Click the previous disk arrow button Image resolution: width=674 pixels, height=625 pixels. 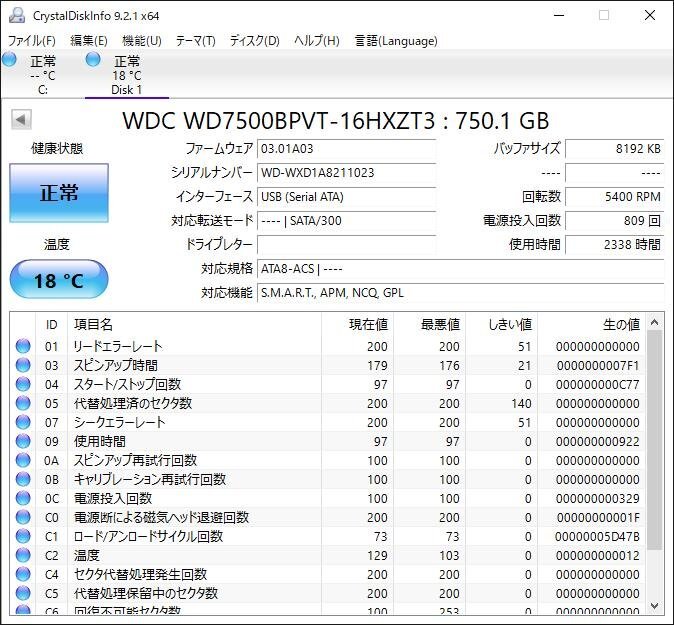[x=21, y=119]
